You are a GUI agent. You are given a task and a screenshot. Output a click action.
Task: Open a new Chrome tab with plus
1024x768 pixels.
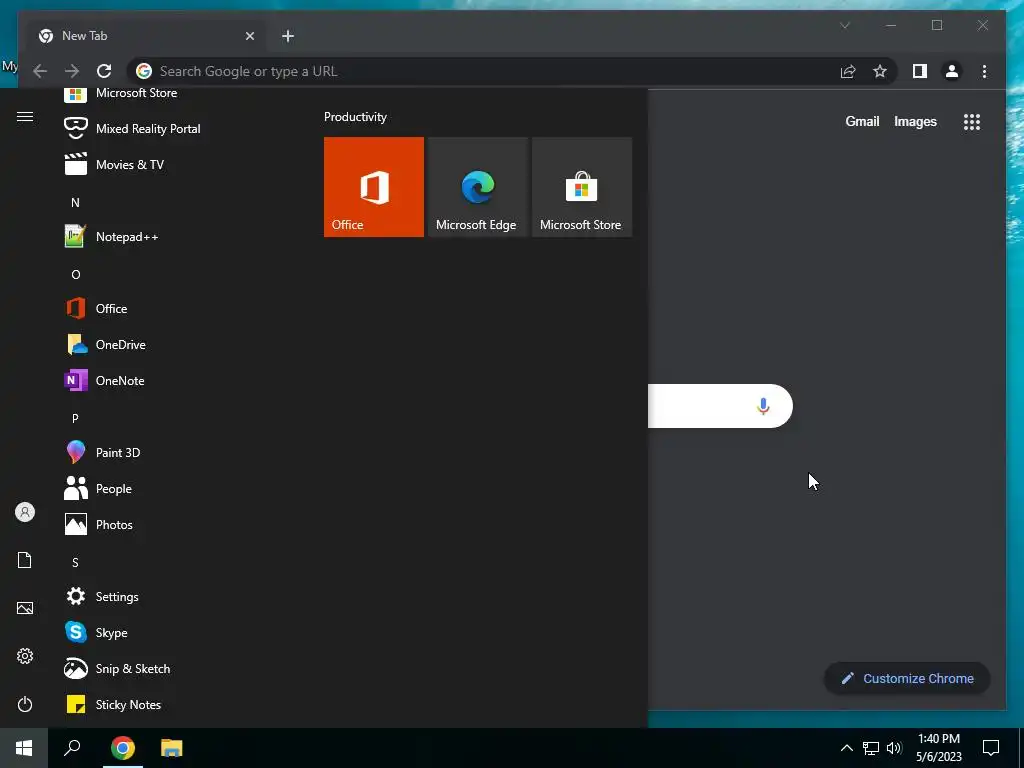tap(288, 36)
